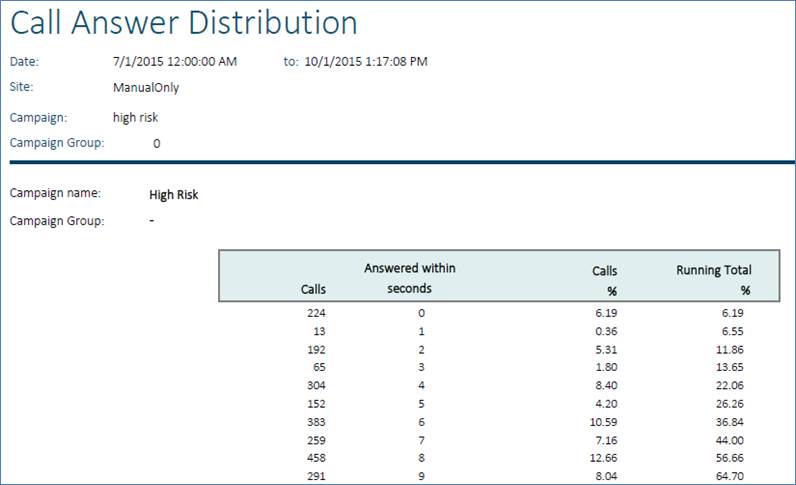This screenshot has width=796, height=485.
Task: Click the Calls column header on left
Action: (313, 289)
